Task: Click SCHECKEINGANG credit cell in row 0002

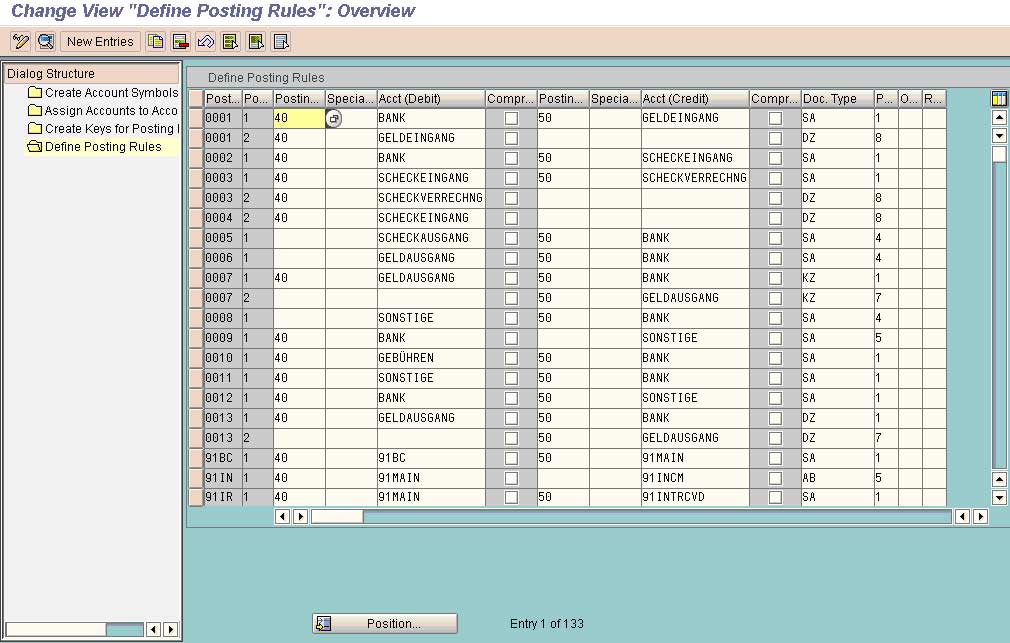Action: click(695, 158)
